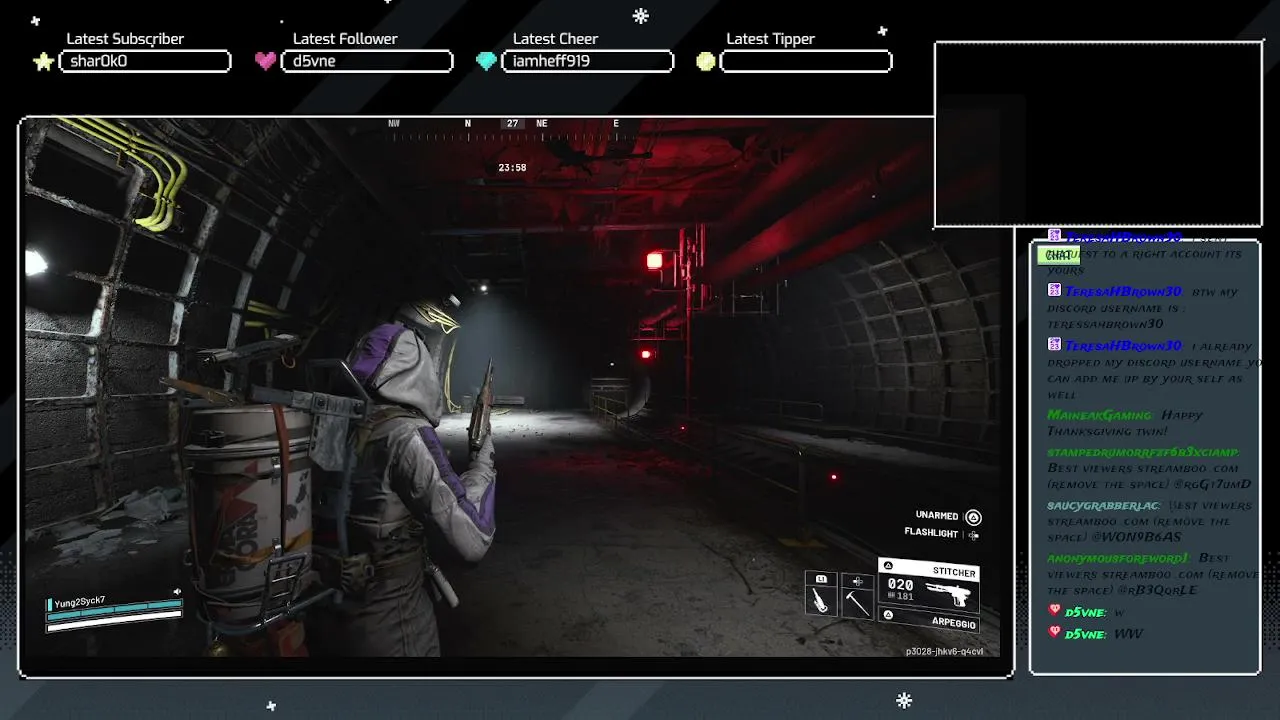
Task: Click the yellow star Latest Subscriber icon
Action: pos(43,62)
